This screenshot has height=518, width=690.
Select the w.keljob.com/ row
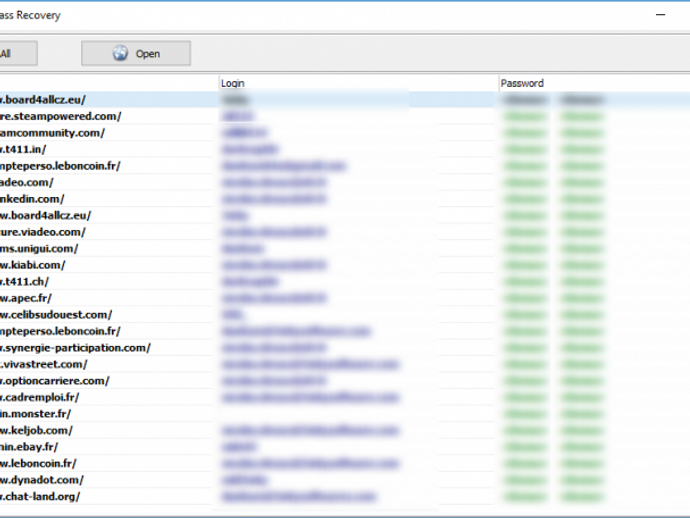tap(345, 430)
